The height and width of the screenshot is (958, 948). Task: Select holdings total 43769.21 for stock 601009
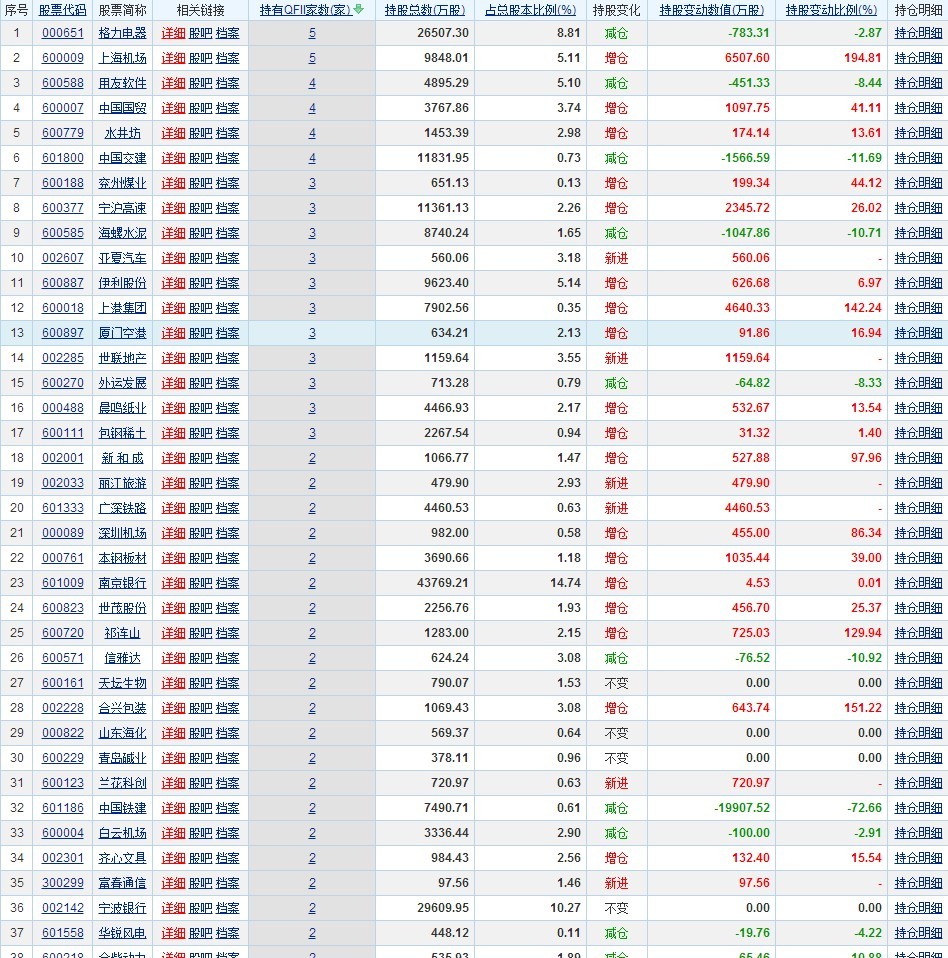(443, 583)
